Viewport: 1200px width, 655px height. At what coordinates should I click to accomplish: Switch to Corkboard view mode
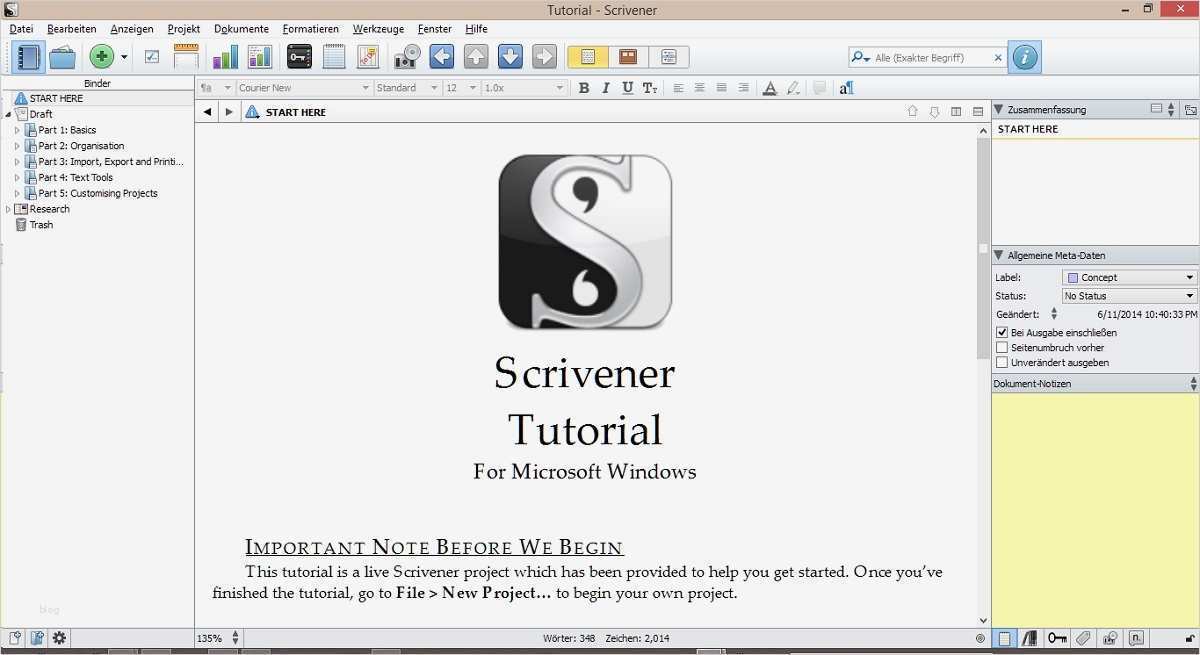coord(627,57)
